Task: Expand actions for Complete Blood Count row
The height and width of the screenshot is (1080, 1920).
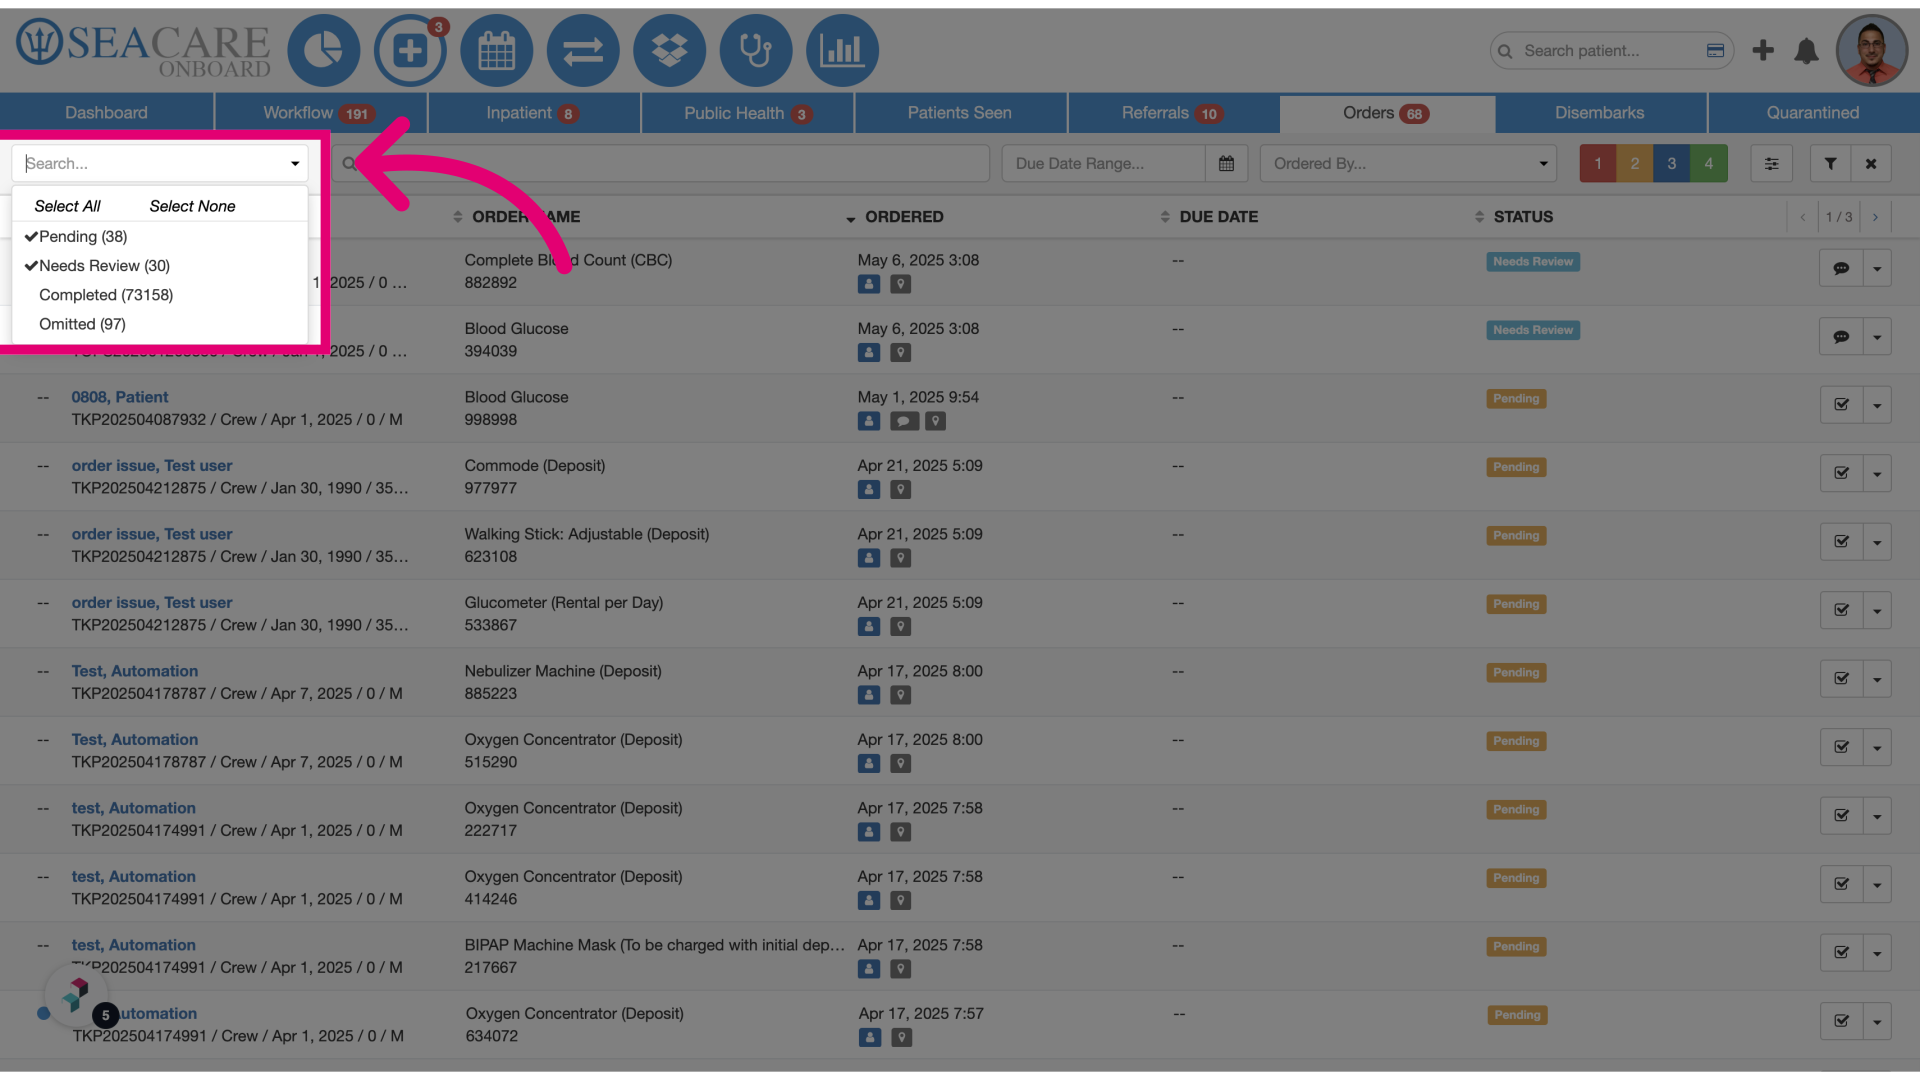Action: (x=1877, y=268)
